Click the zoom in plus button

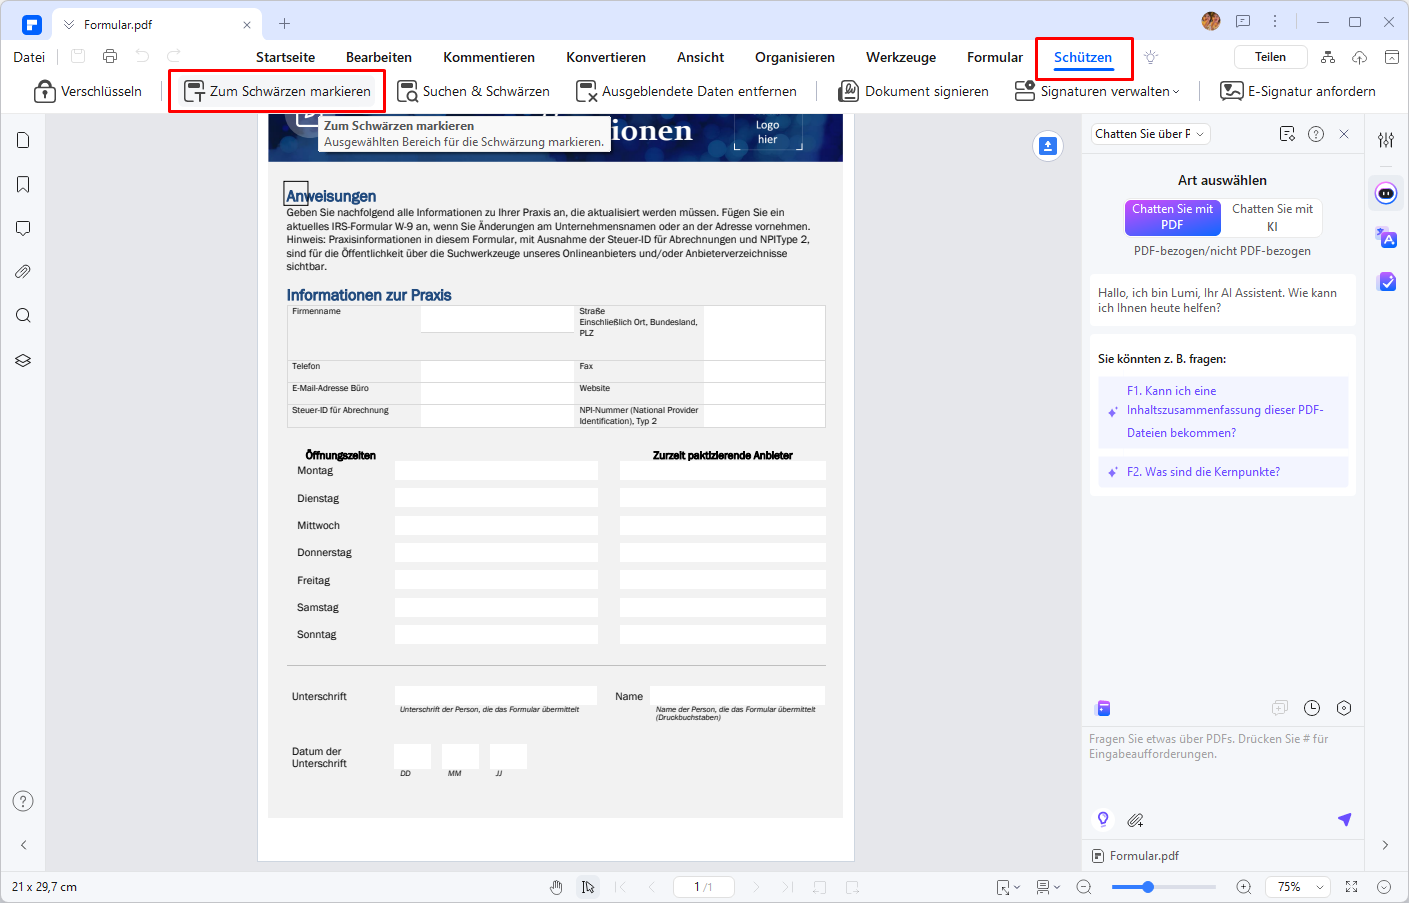(1244, 887)
